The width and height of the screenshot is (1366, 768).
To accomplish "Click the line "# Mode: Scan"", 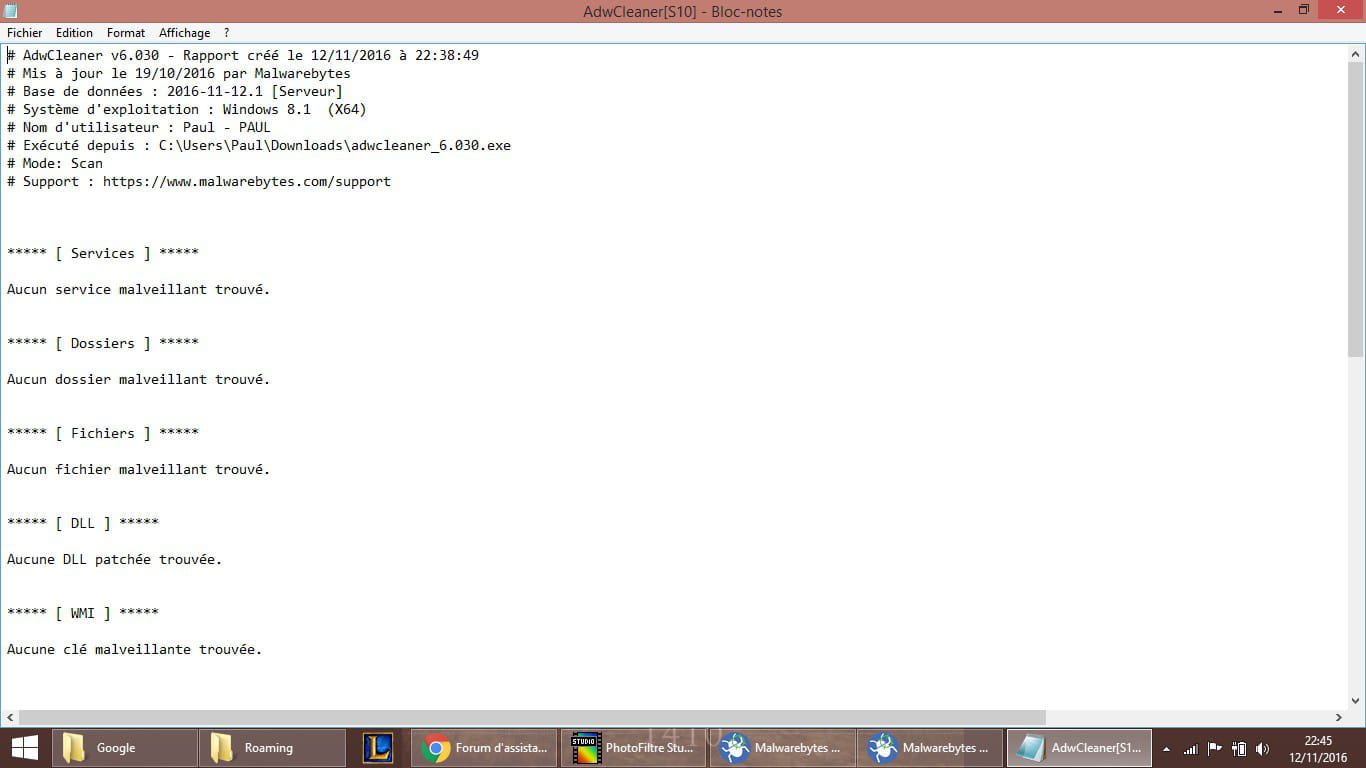I will [55, 163].
